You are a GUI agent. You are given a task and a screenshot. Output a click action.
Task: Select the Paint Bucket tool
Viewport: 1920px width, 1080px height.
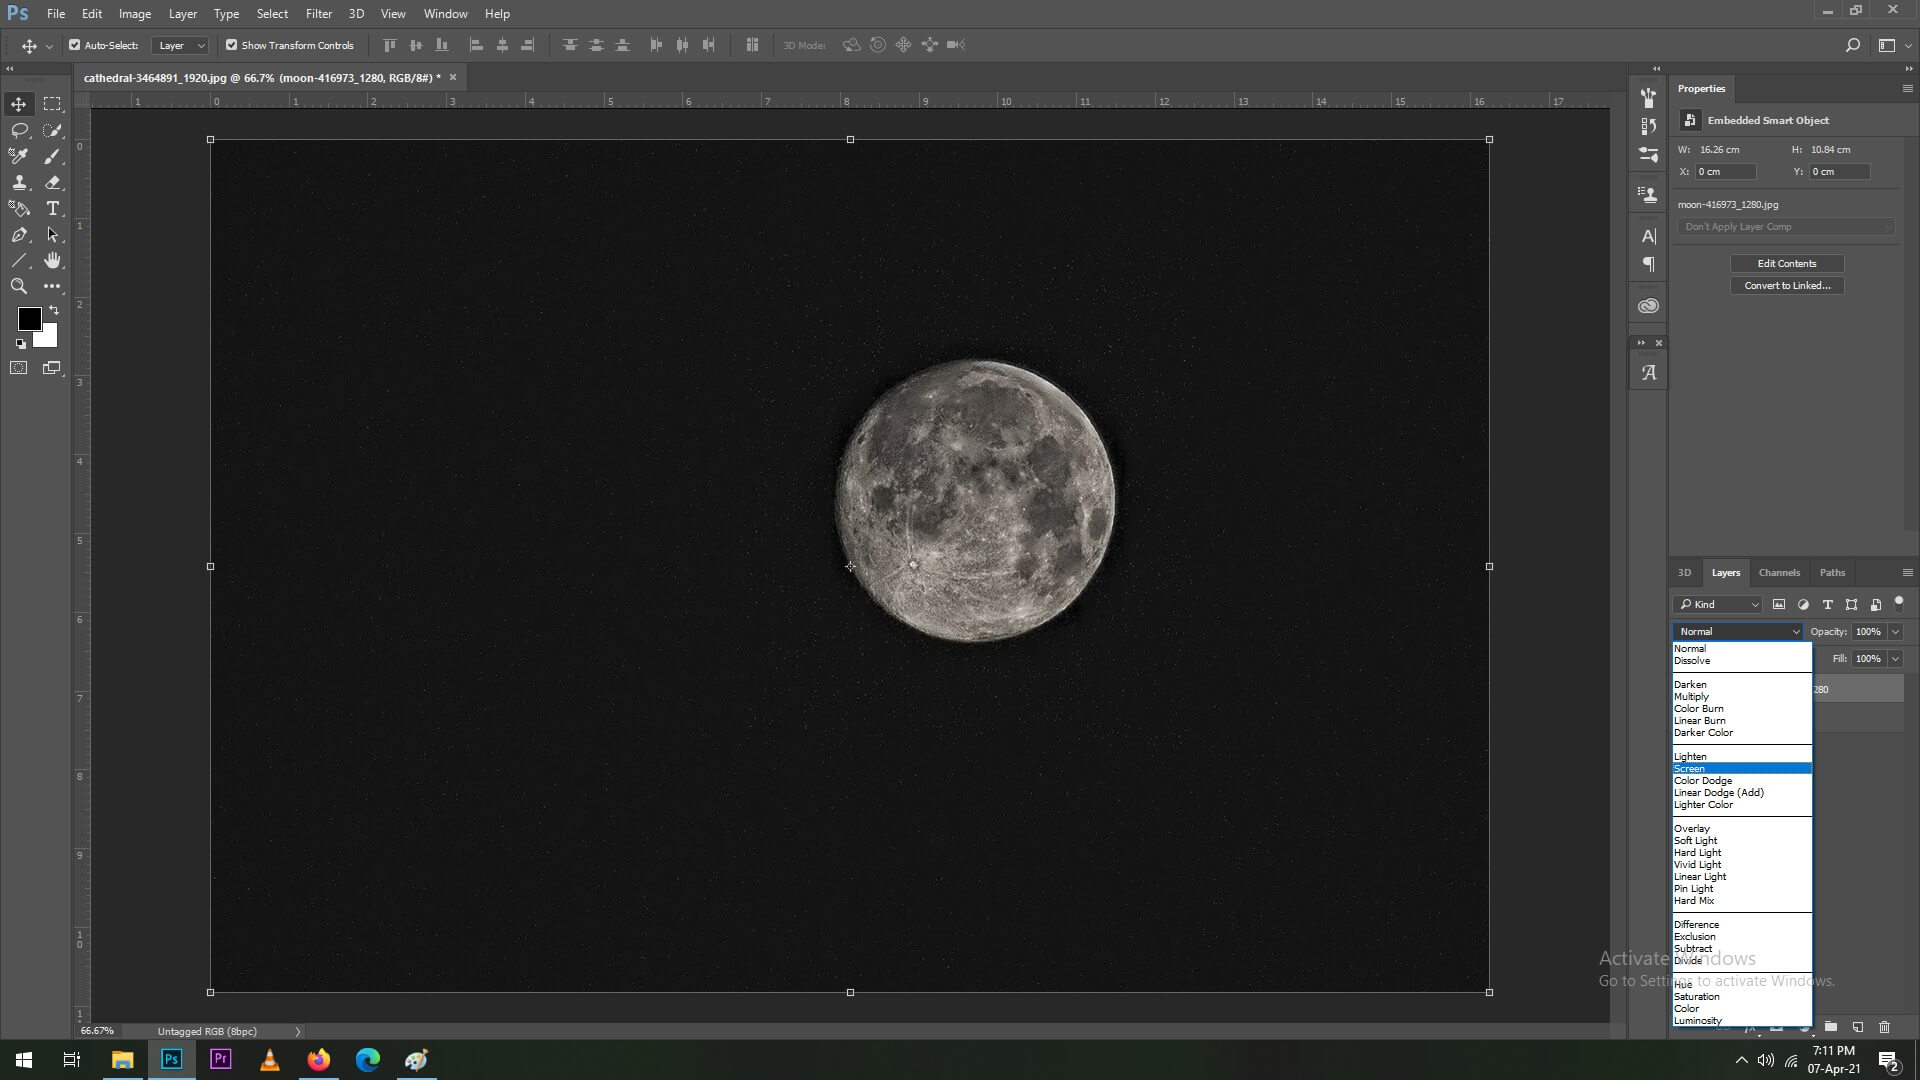click(19, 208)
